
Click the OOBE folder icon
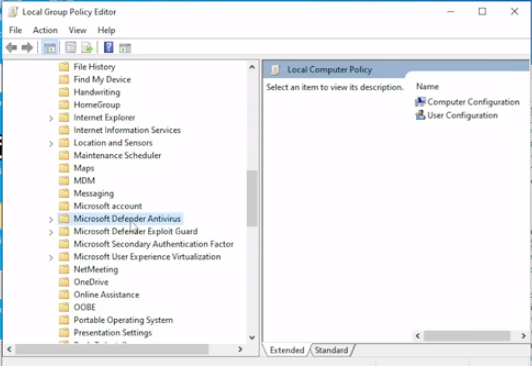click(x=64, y=307)
